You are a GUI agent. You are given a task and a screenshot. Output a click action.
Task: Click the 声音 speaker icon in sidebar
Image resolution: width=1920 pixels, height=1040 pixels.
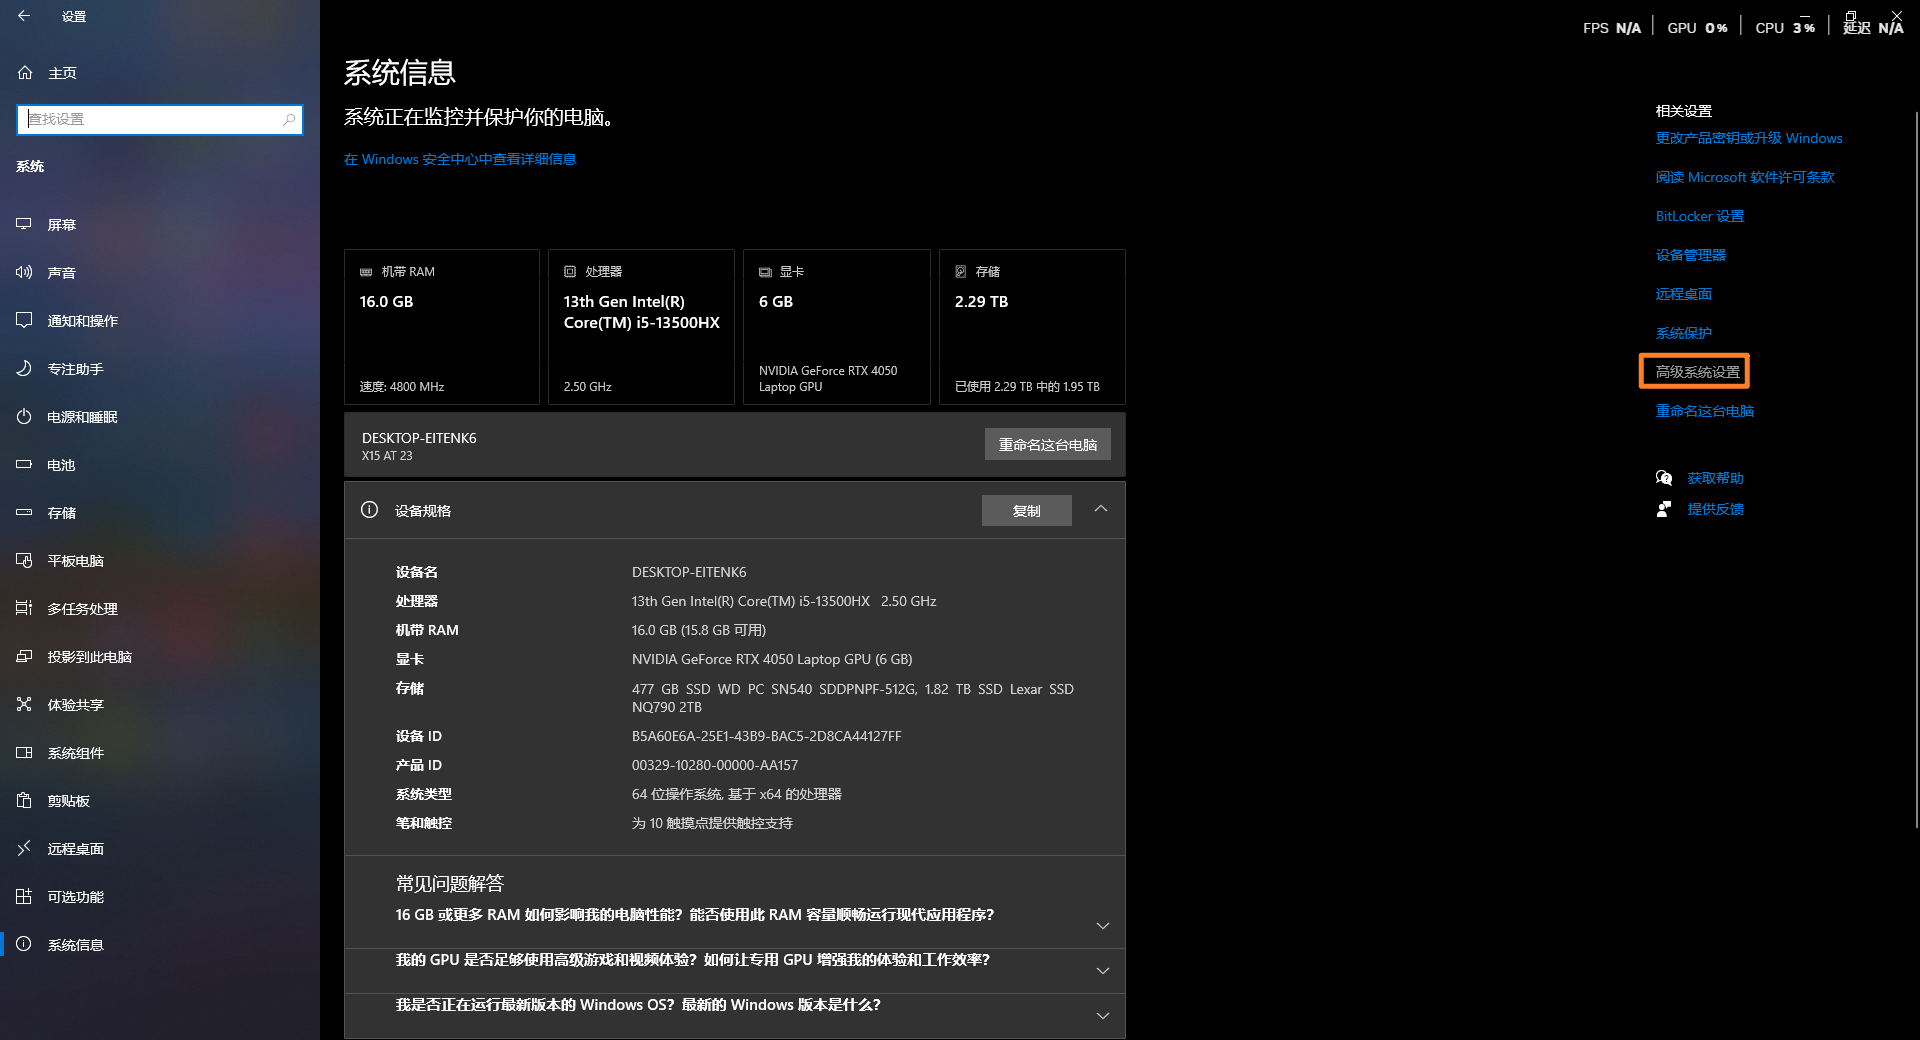click(x=24, y=272)
